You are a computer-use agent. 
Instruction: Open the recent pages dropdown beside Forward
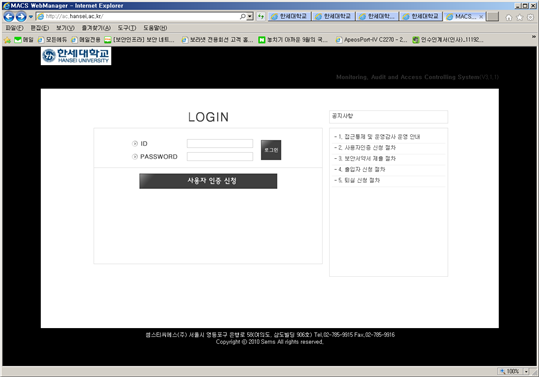click(x=31, y=17)
